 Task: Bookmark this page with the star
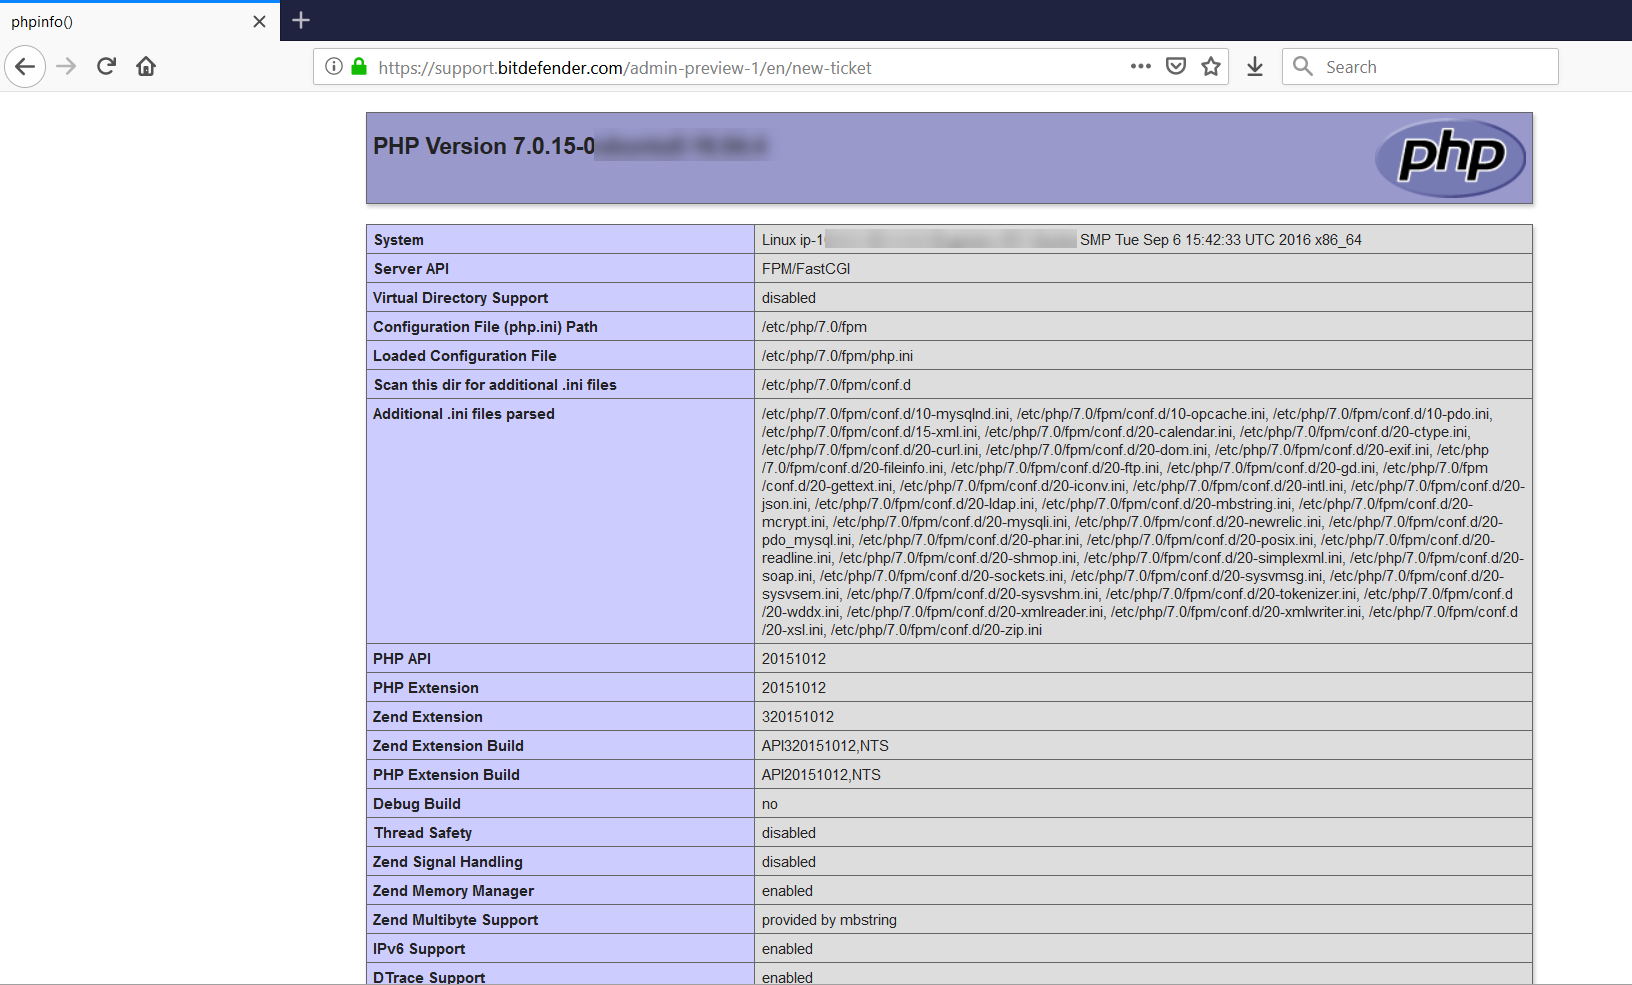[x=1210, y=66]
